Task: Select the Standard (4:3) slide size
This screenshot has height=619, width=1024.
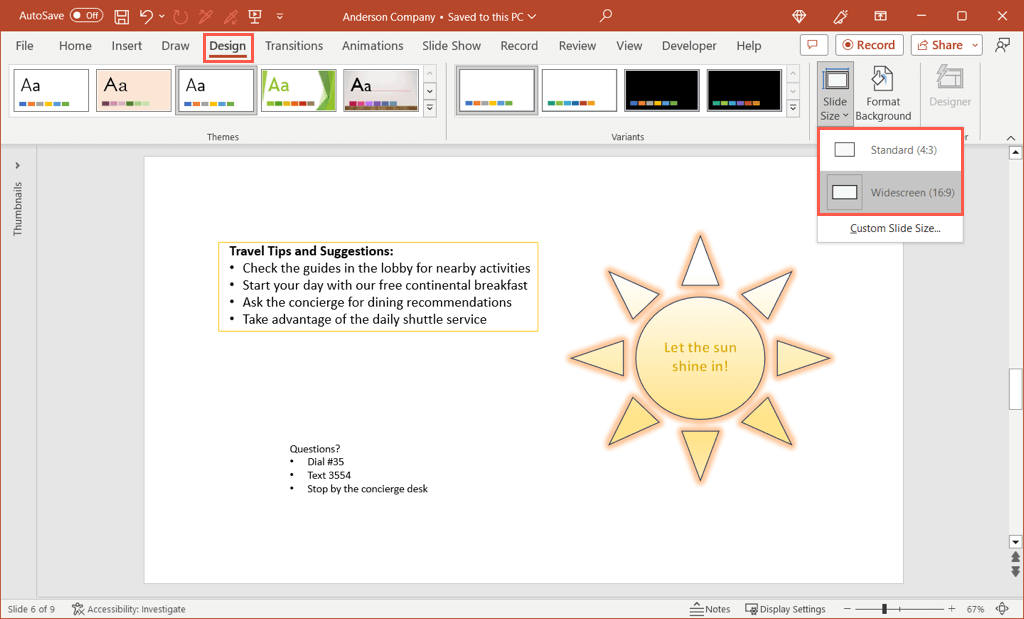Action: point(890,150)
